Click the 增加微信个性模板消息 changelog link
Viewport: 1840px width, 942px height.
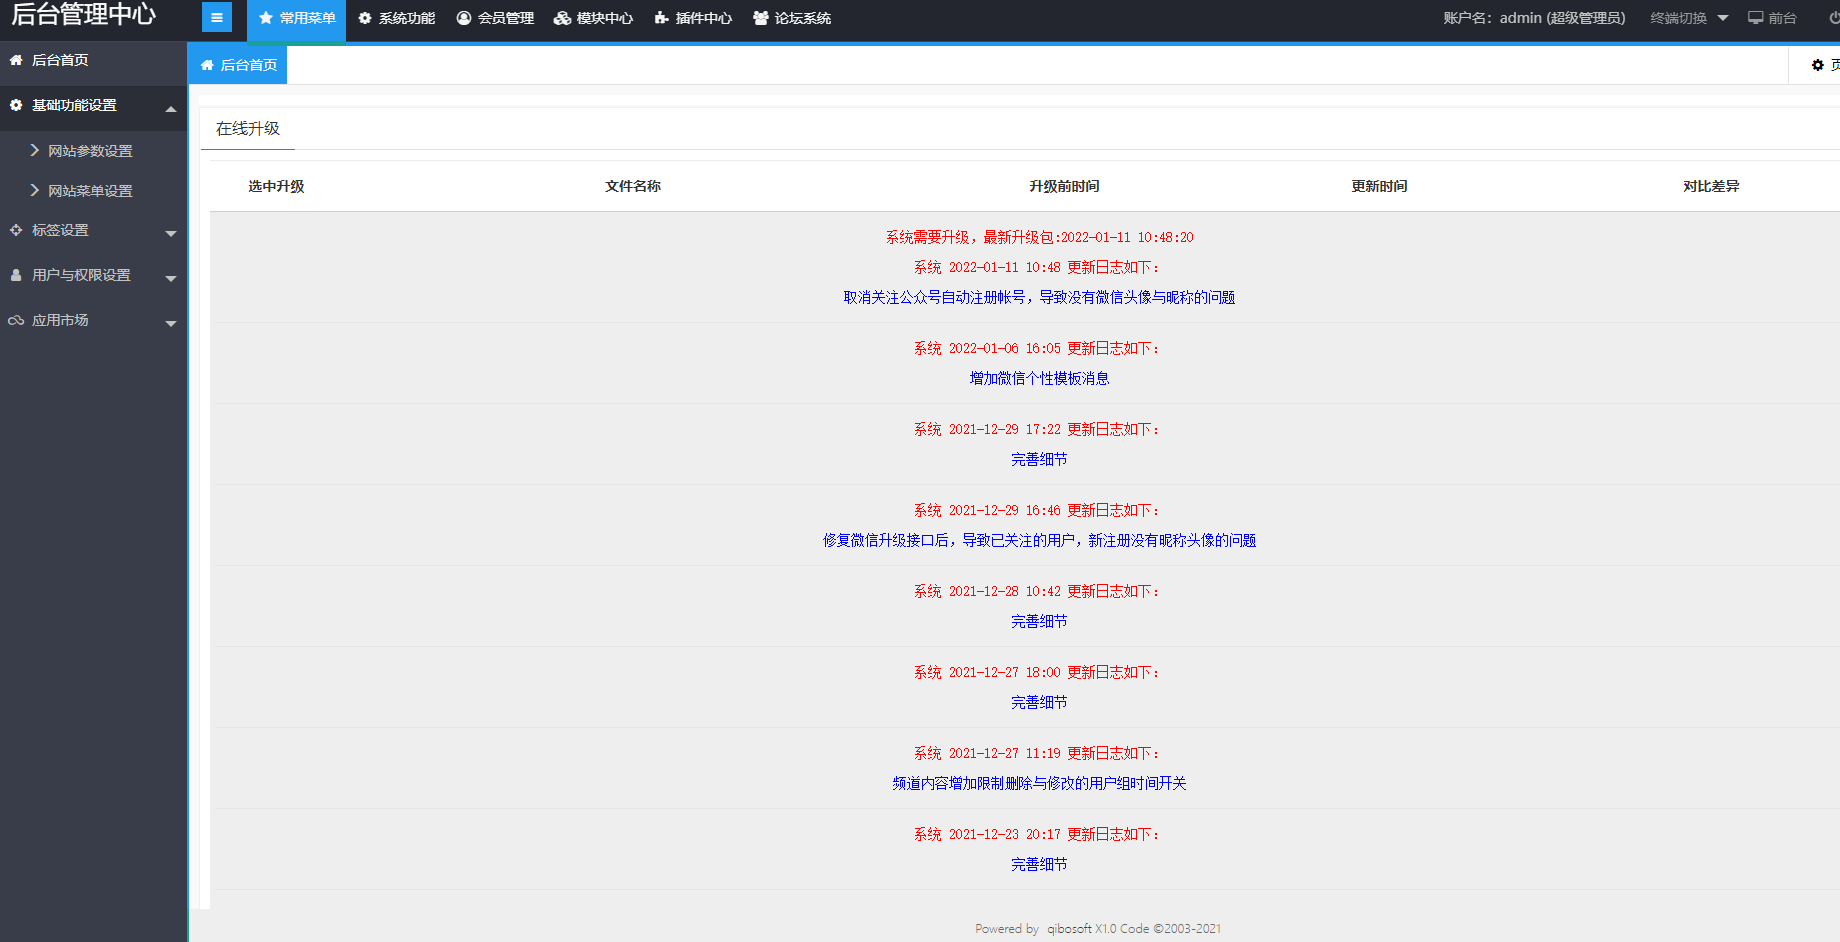[x=1039, y=378]
